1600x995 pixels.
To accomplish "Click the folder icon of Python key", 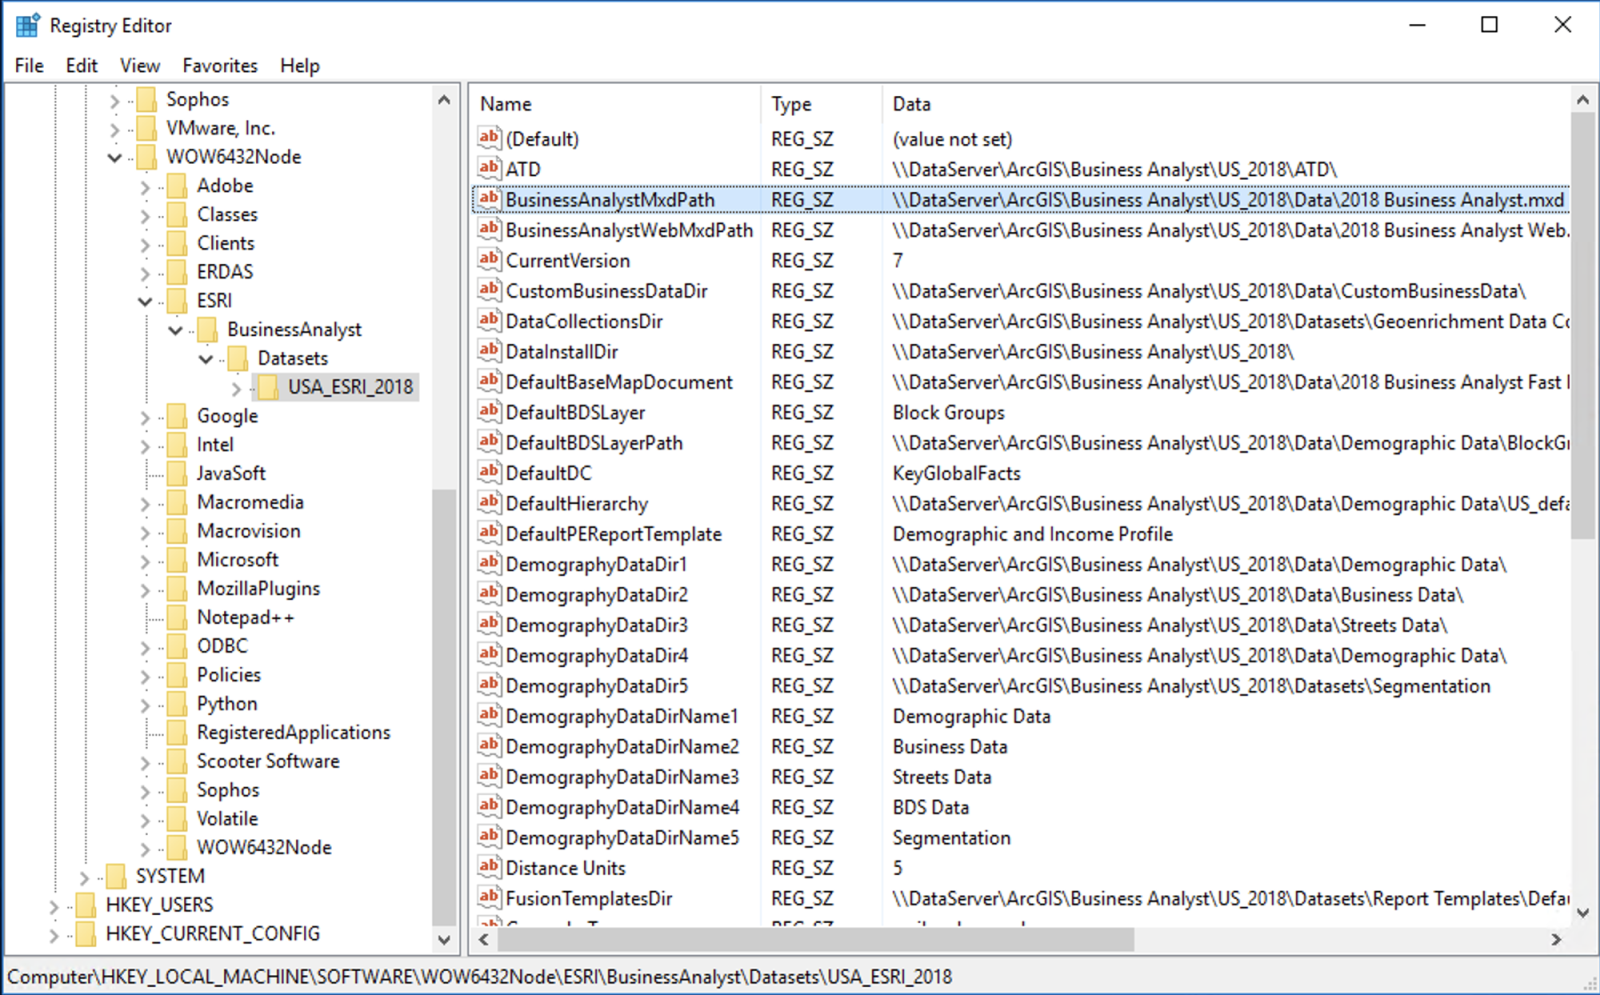I will [x=177, y=703].
